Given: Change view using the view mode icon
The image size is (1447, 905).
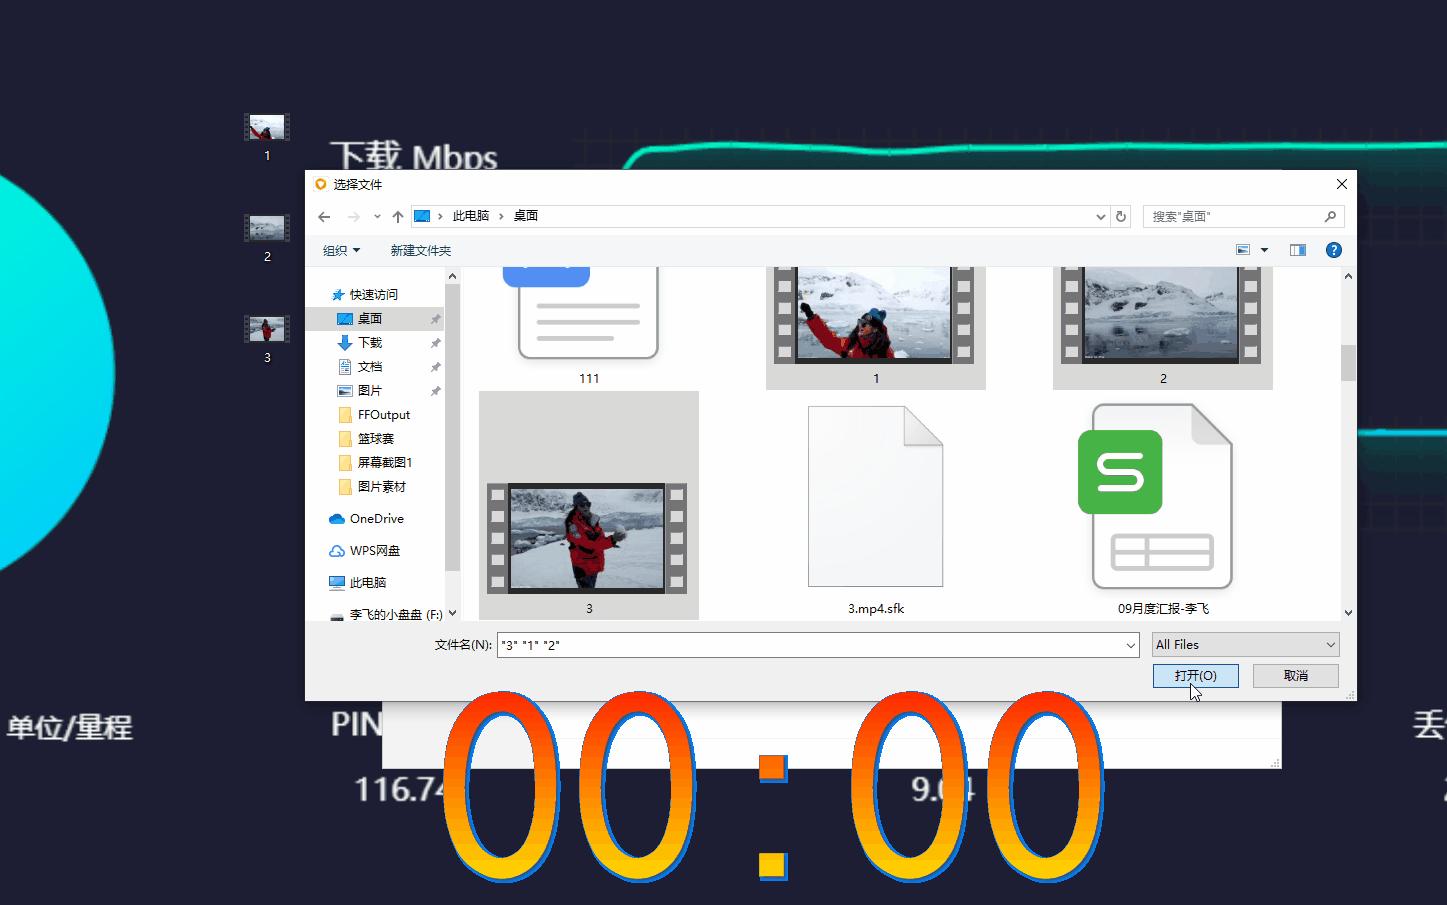Looking at the screenshot, I should click(x=1243, y=250).
